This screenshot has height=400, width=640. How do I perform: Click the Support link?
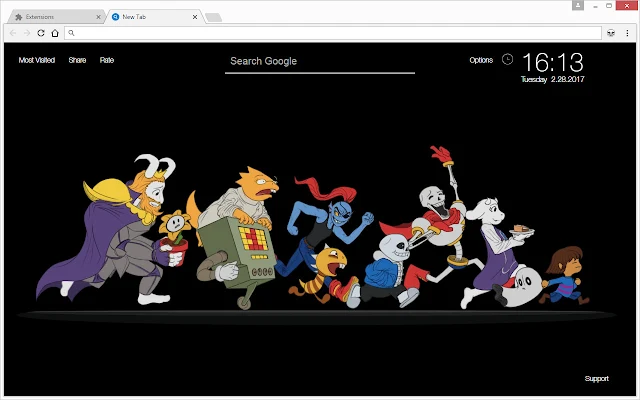coord(596,378)
